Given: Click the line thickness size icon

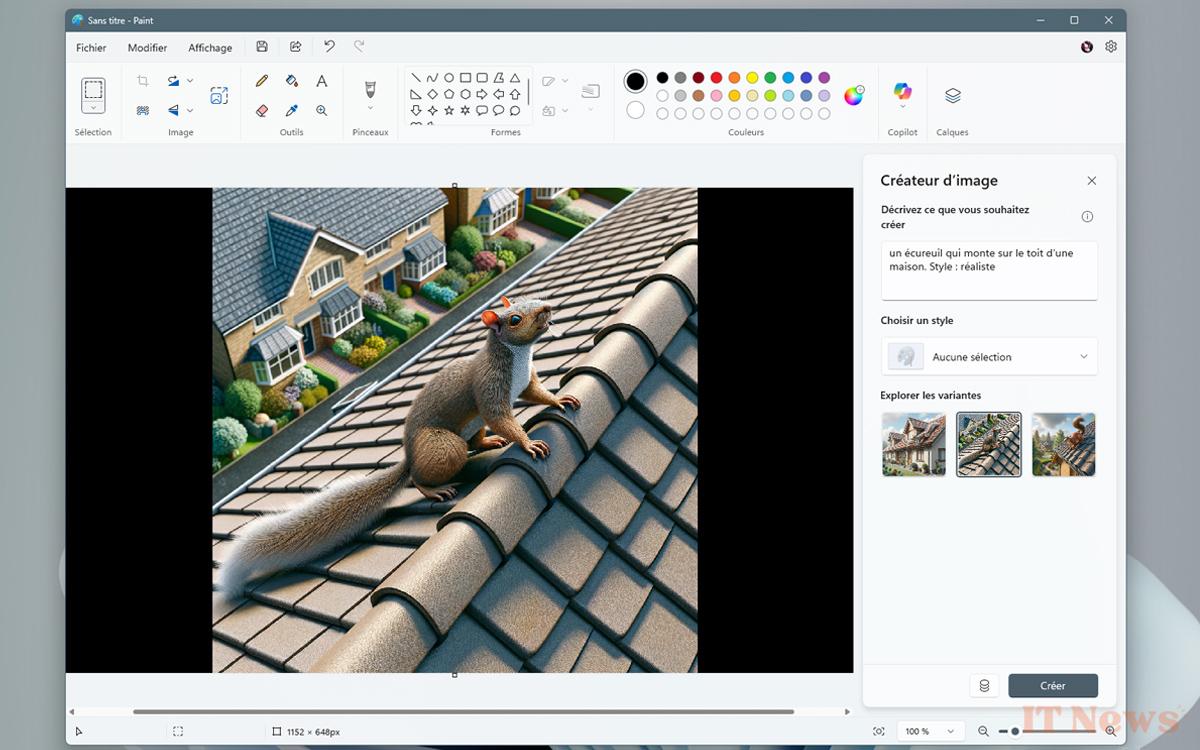Looking at the screenshot, I should (590, 92).
